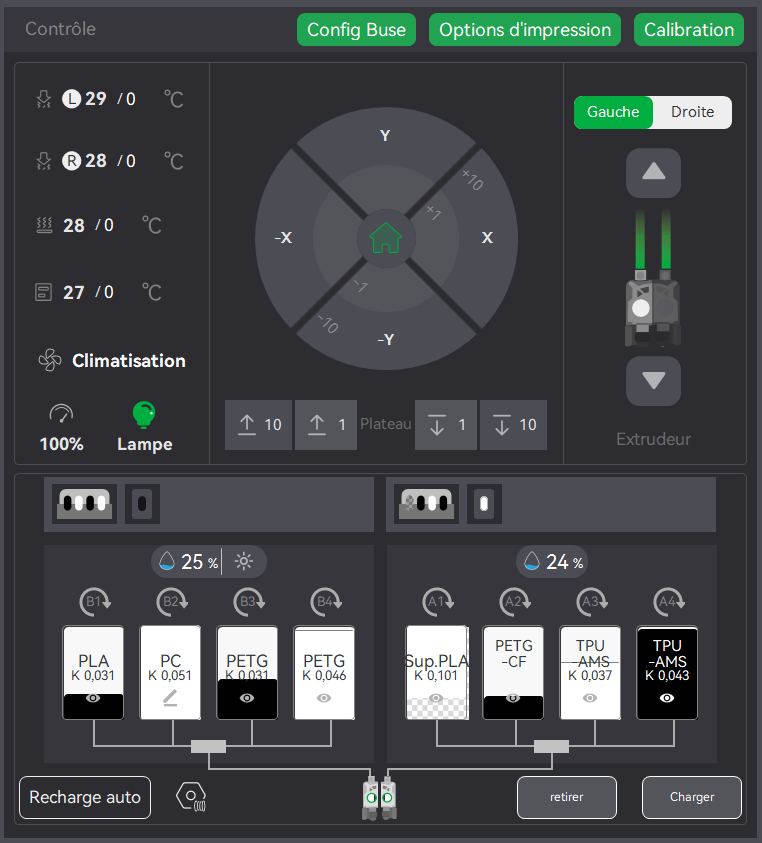Select the left AMS unit thumbnail
762x843 pixels.
tap(84, 504)
